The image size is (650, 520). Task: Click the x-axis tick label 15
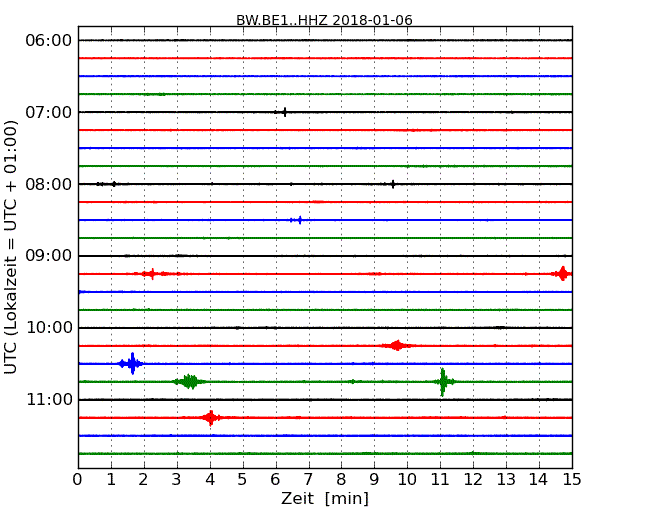point(572,480)
